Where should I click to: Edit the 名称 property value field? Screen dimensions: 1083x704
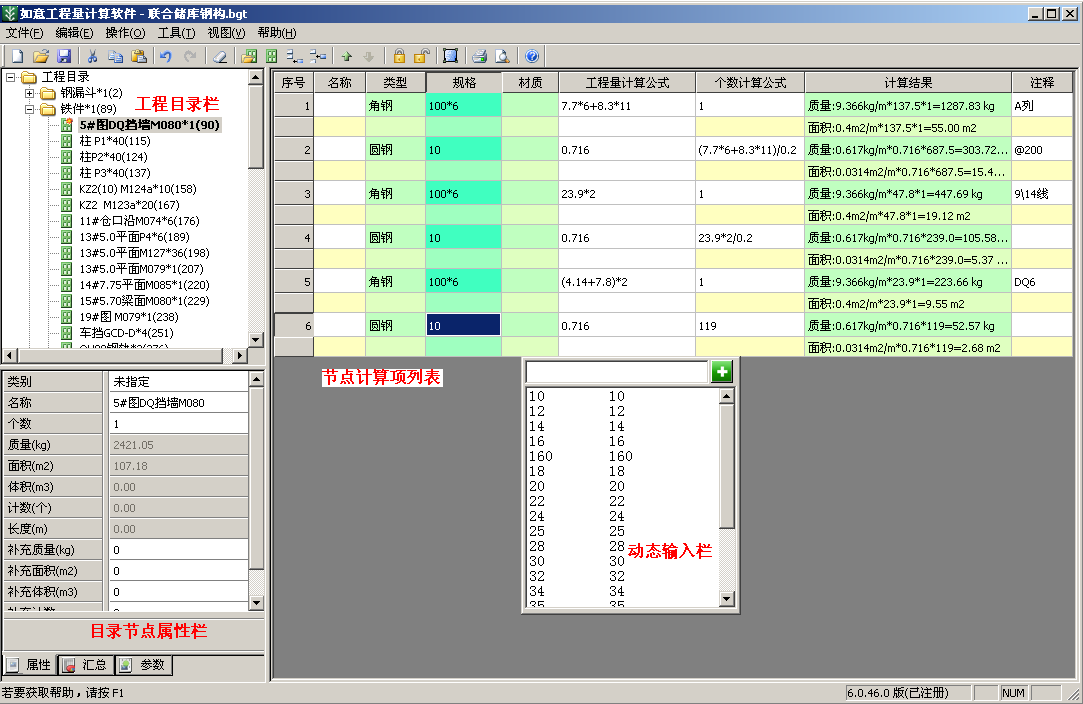(179, 403)
